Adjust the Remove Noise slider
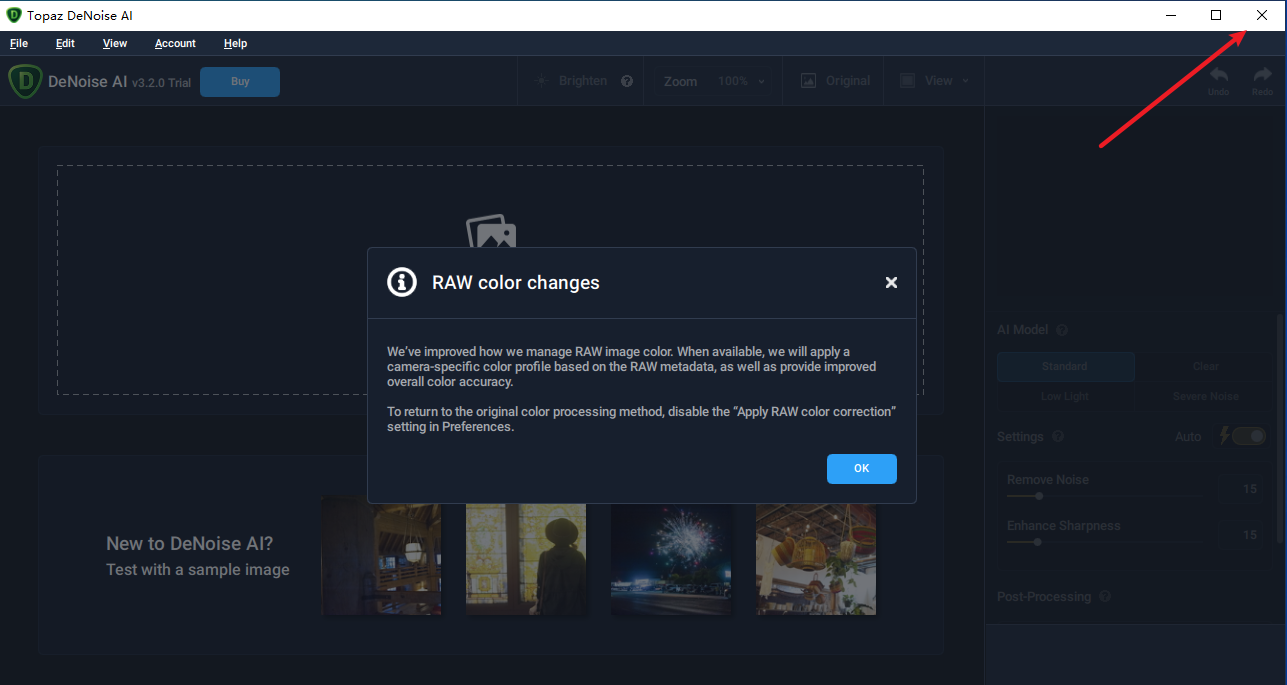This screenshot has width=1287, height=685. (x=1039, y=496)
